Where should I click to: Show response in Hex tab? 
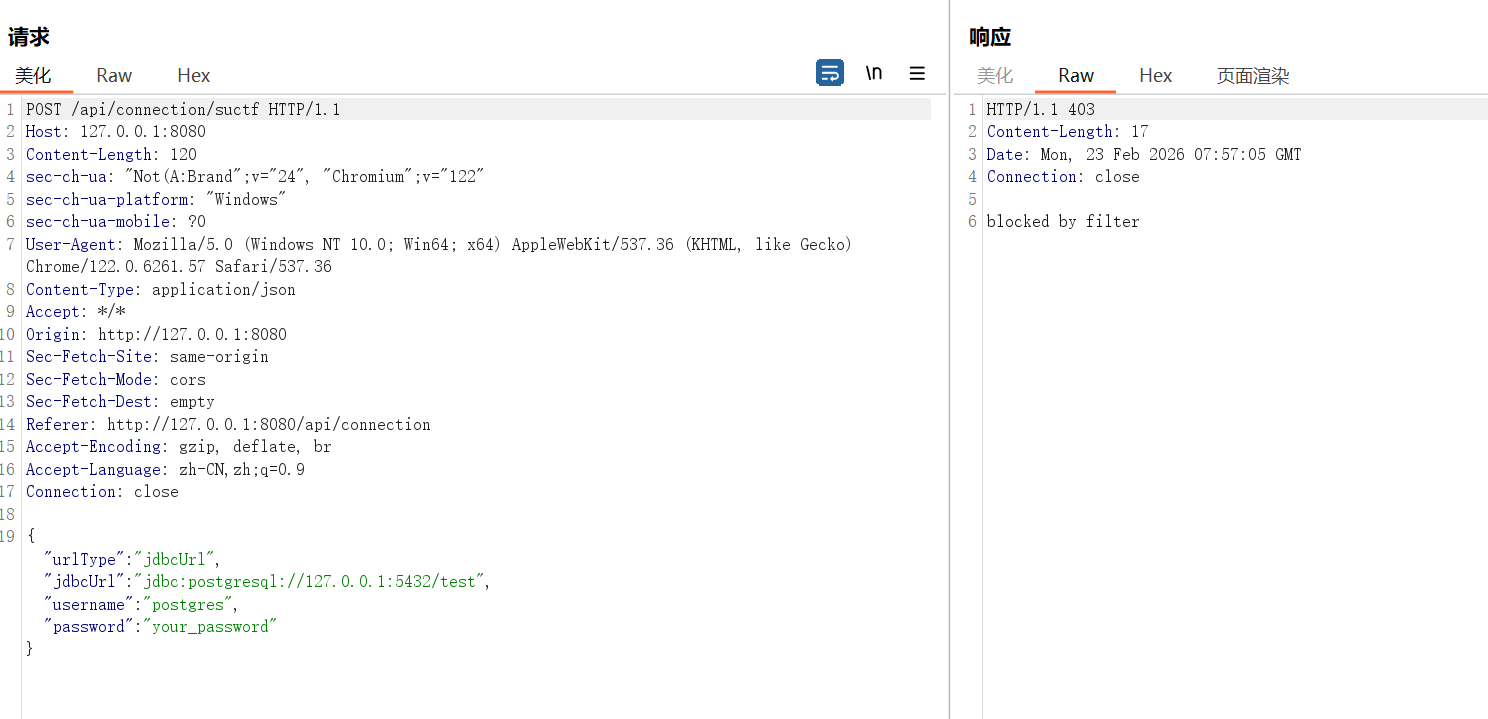[1155, 76]
